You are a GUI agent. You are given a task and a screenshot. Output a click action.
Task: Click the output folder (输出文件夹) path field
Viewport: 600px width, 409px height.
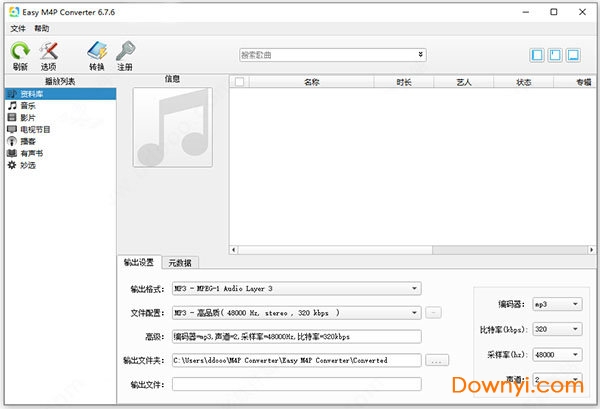click(297, 360)
